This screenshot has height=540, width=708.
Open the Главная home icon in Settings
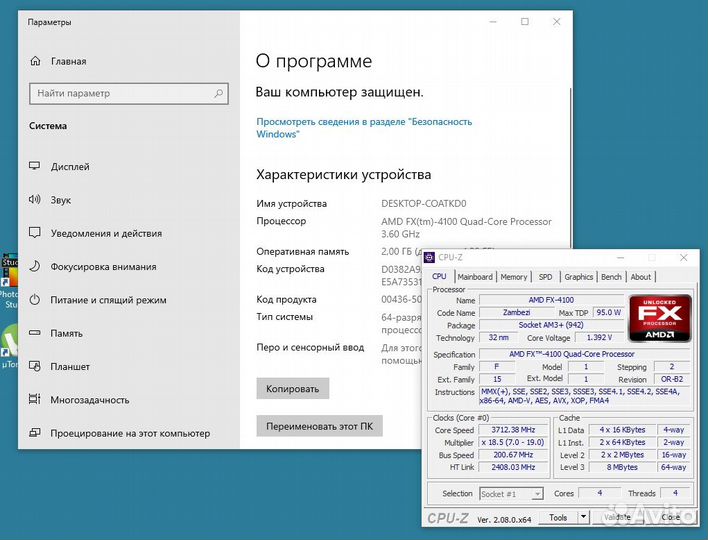tap(35, 61)
